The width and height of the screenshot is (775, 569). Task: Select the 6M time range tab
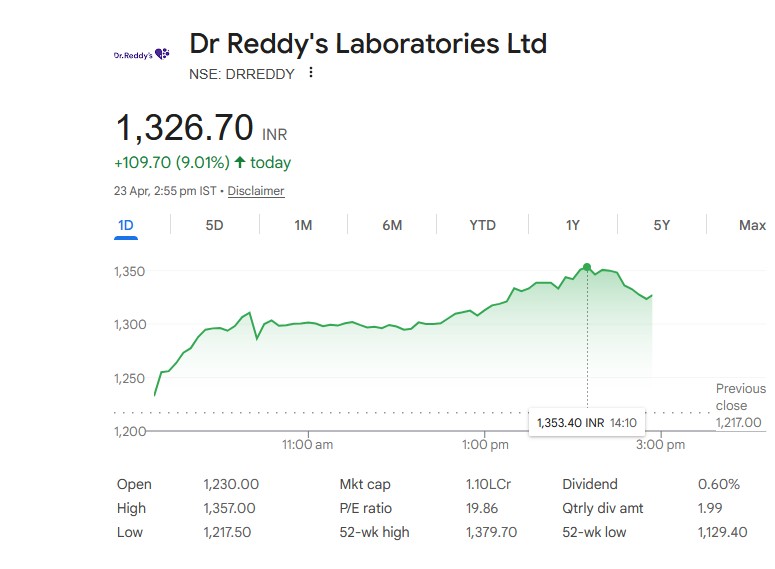coord(392,225)
